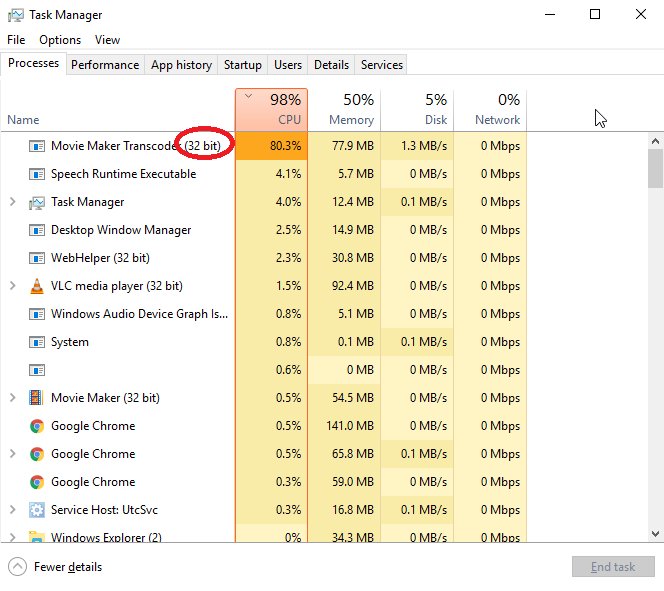Open the File menu
This screenshot has width=664, height=591.
(16, 40)
